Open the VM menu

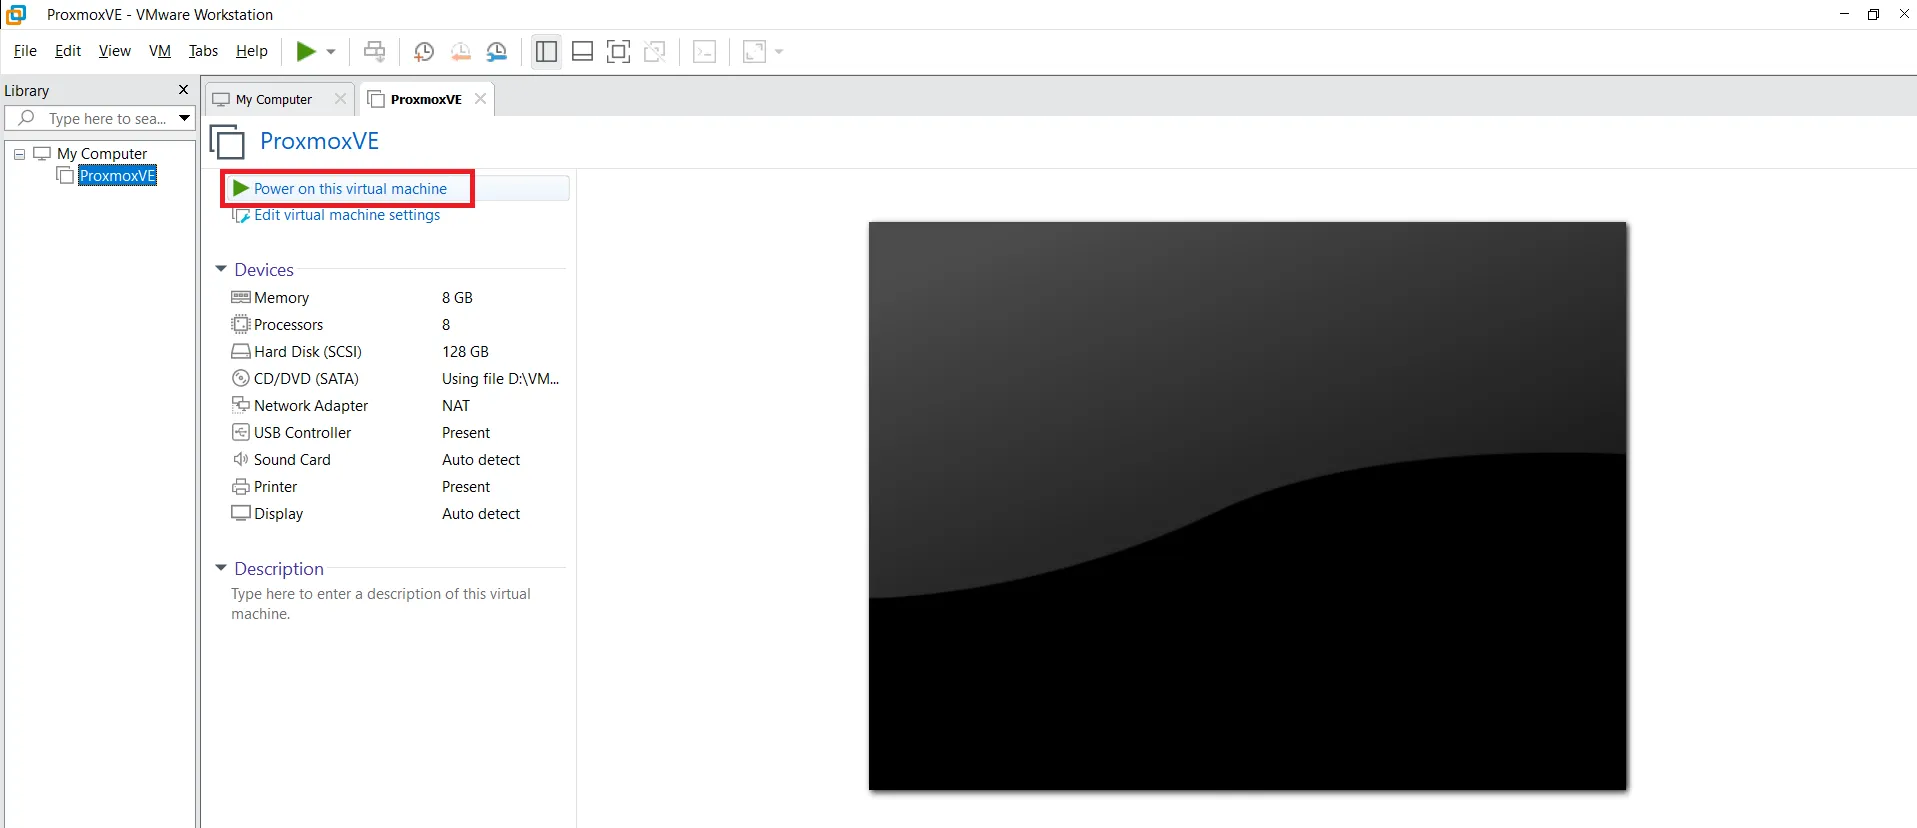click(160, 51)
